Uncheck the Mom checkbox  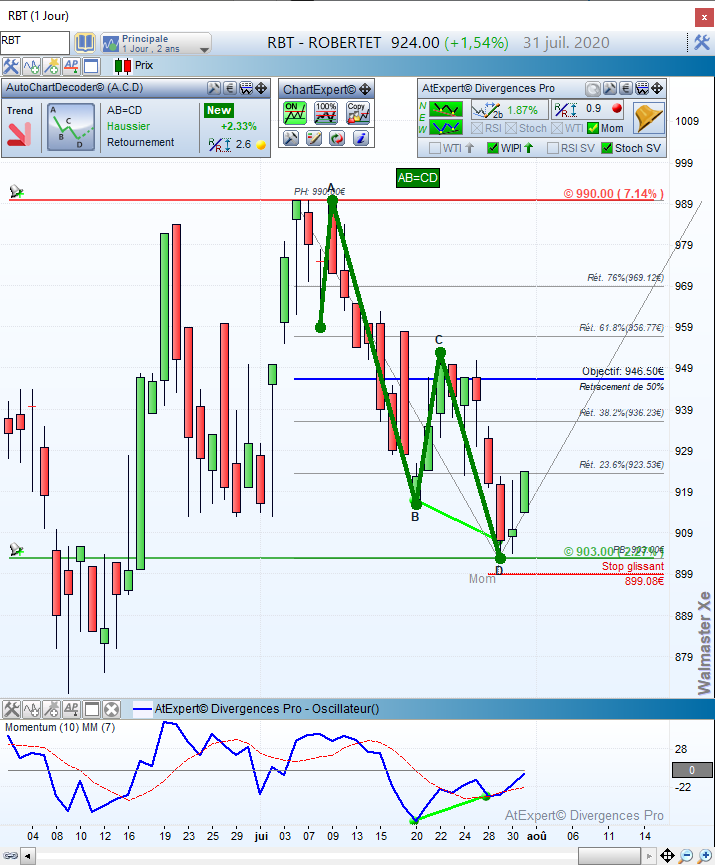tap(593, 129)
